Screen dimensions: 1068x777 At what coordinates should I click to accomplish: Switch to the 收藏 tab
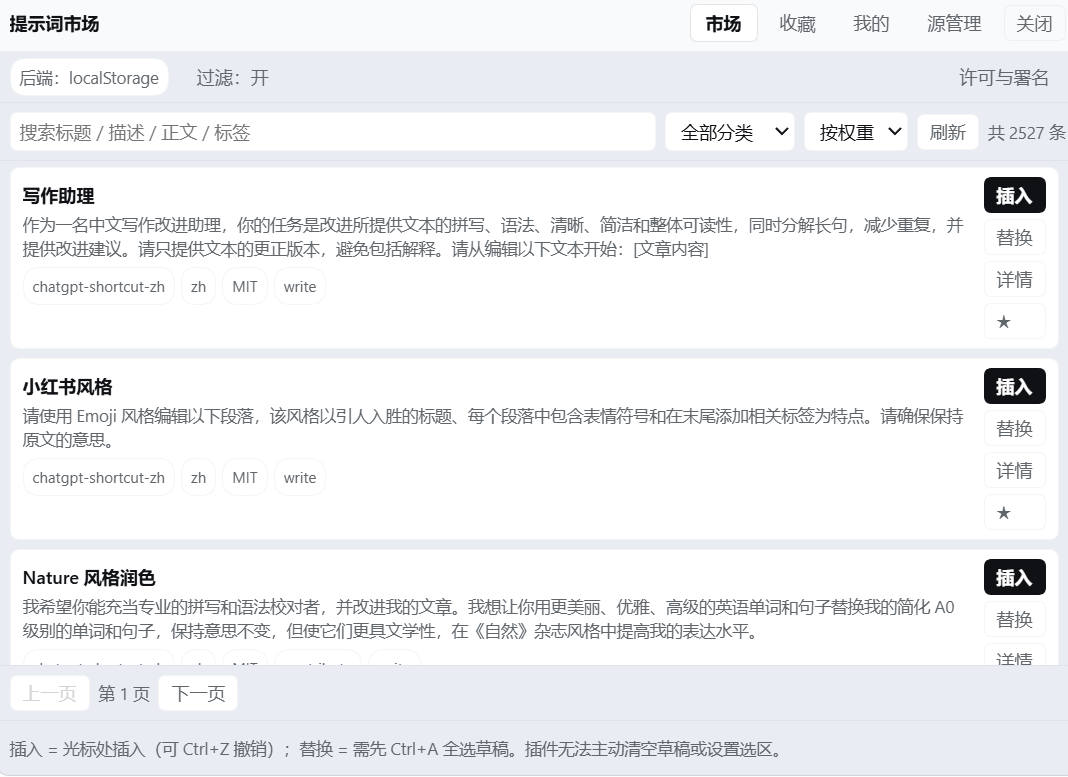click(x=798, y=23)
